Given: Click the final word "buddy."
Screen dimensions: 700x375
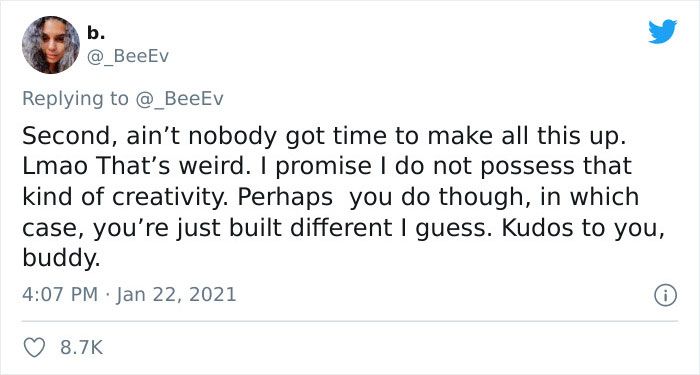Looking at the screenshot, I should click(x=61, y=258).
